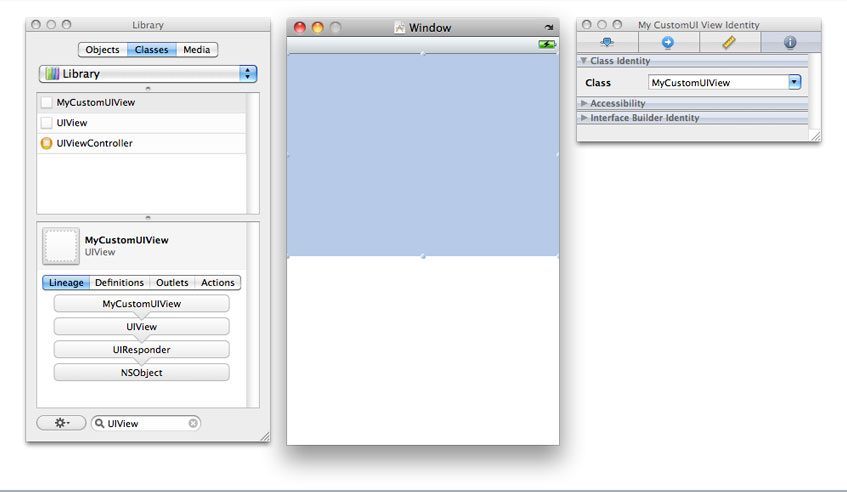
Task: Click the UIResponder lineage button
Action: pyautogui.click(x=141, y=350)
